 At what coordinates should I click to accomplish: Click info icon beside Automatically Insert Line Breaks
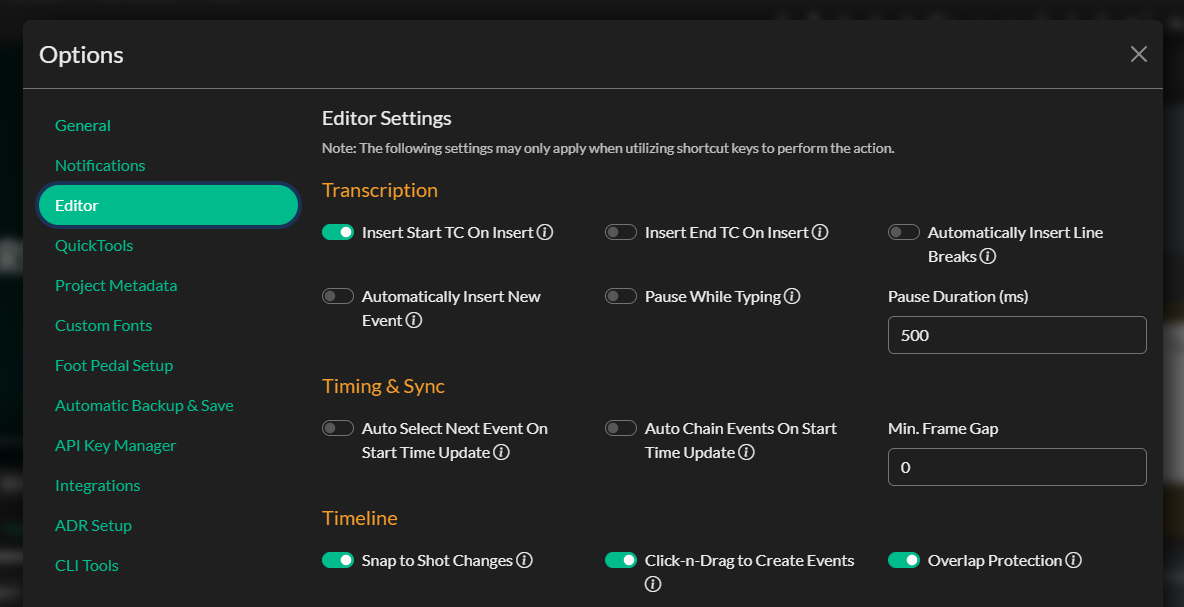pyautogui.click(x=988, y=257)
